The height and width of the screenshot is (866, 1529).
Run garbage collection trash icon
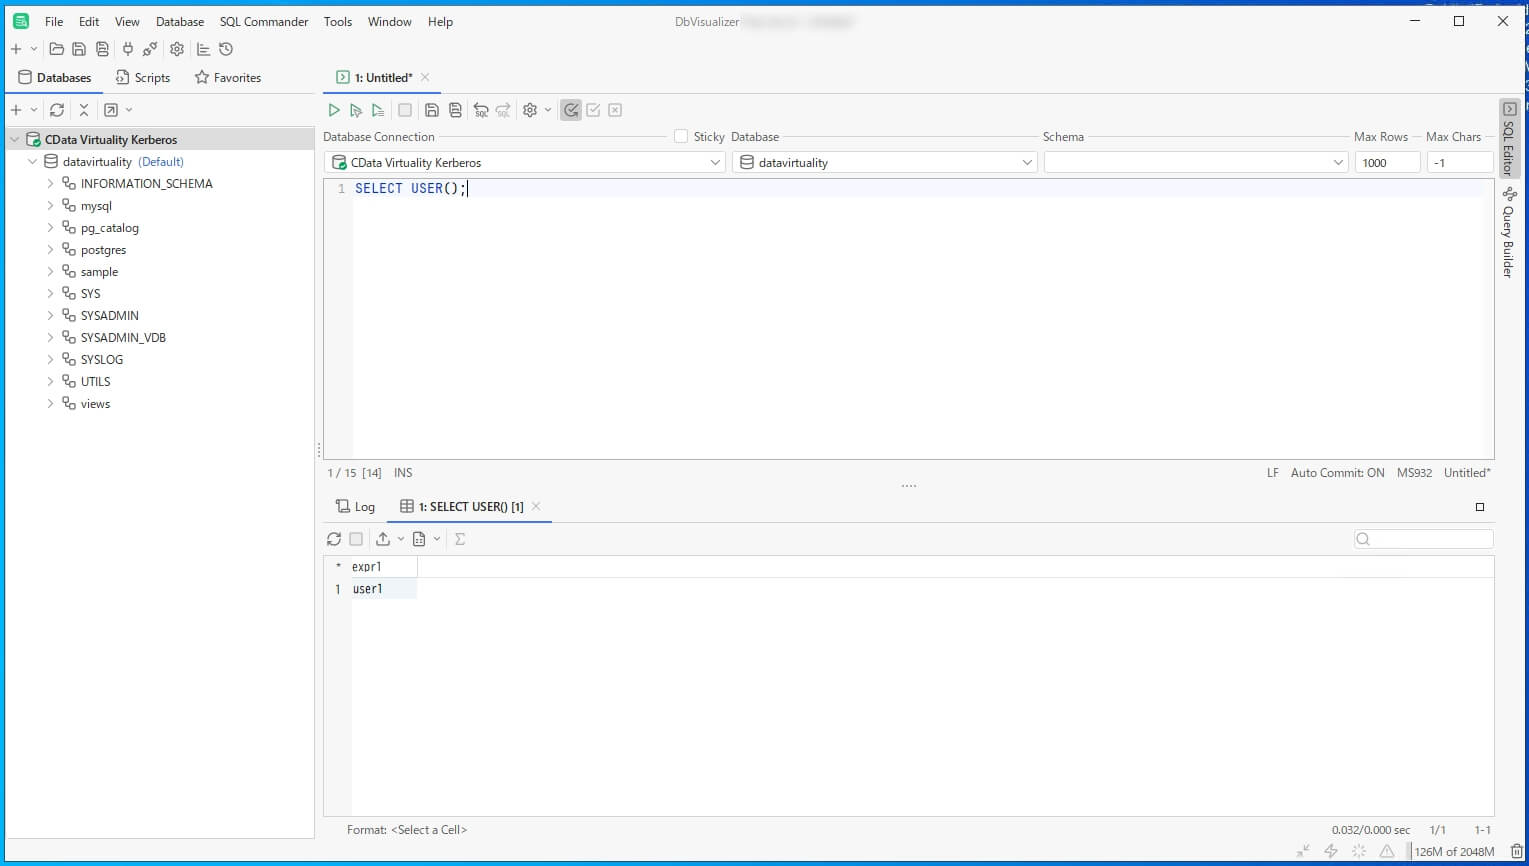(1516, 851)
